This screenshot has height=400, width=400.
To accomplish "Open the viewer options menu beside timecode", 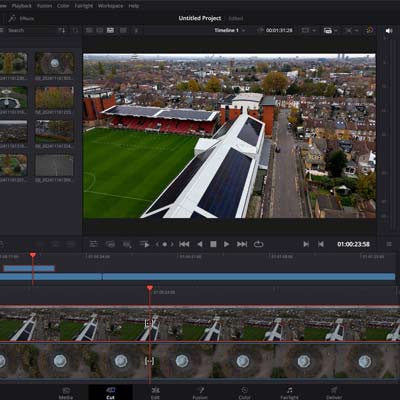I will coord(389,244).
